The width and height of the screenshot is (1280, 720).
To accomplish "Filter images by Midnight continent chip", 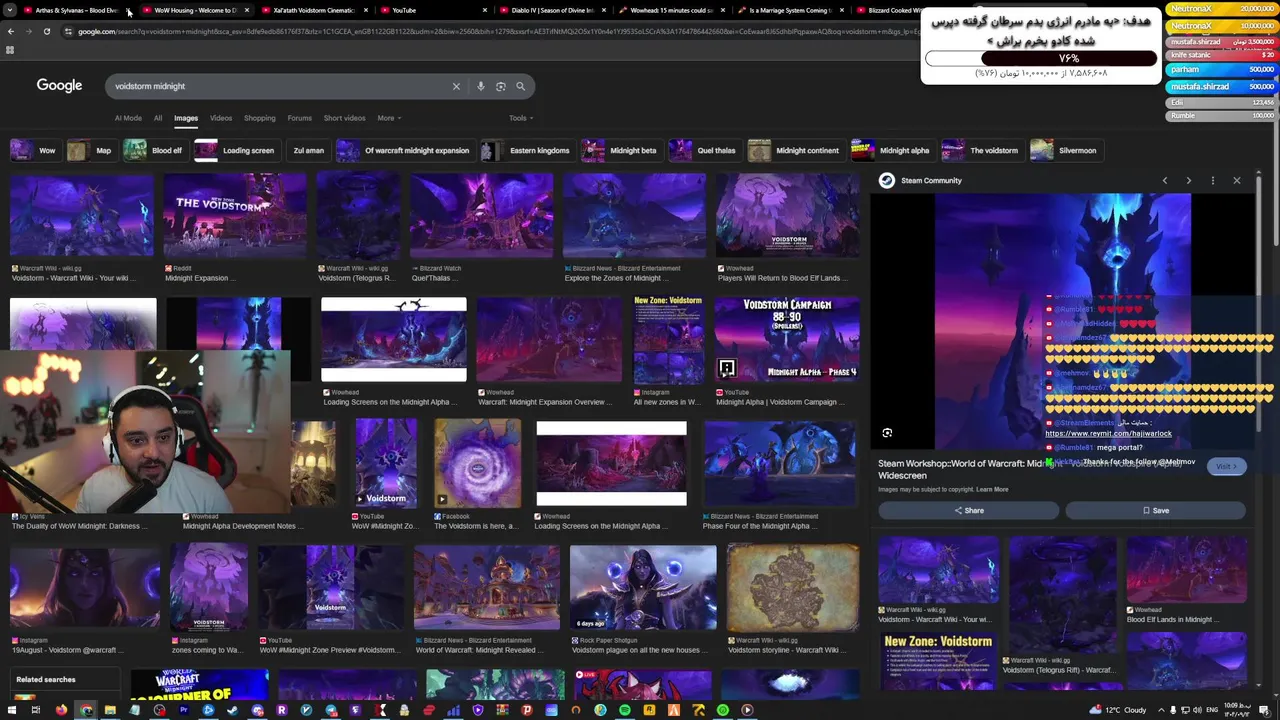I will click(796, 150).
